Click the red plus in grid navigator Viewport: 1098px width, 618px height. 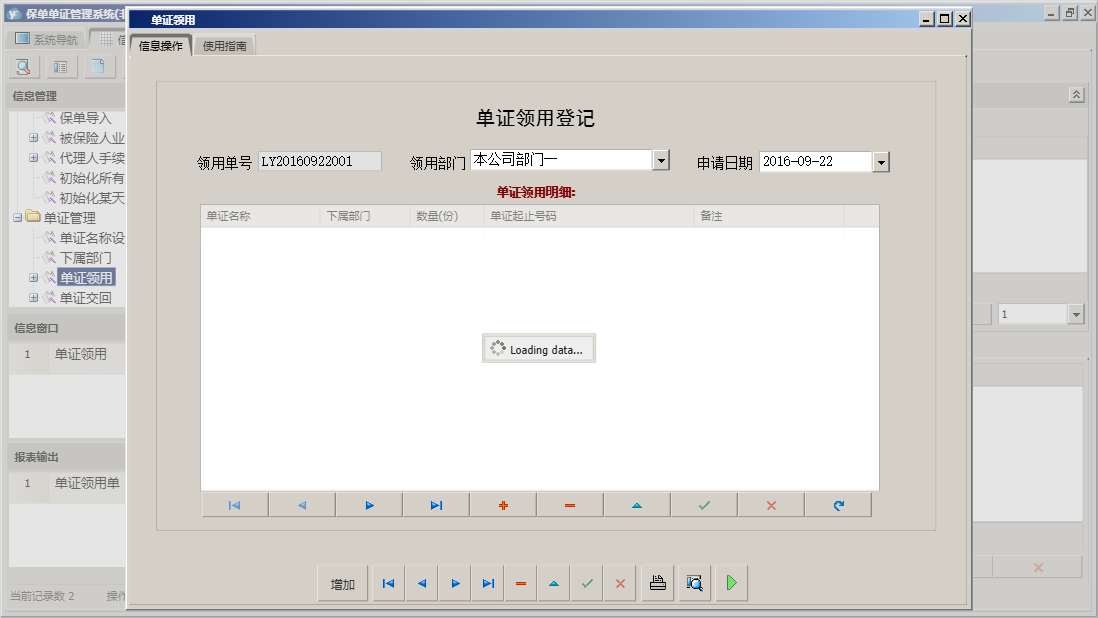(503, 505)
